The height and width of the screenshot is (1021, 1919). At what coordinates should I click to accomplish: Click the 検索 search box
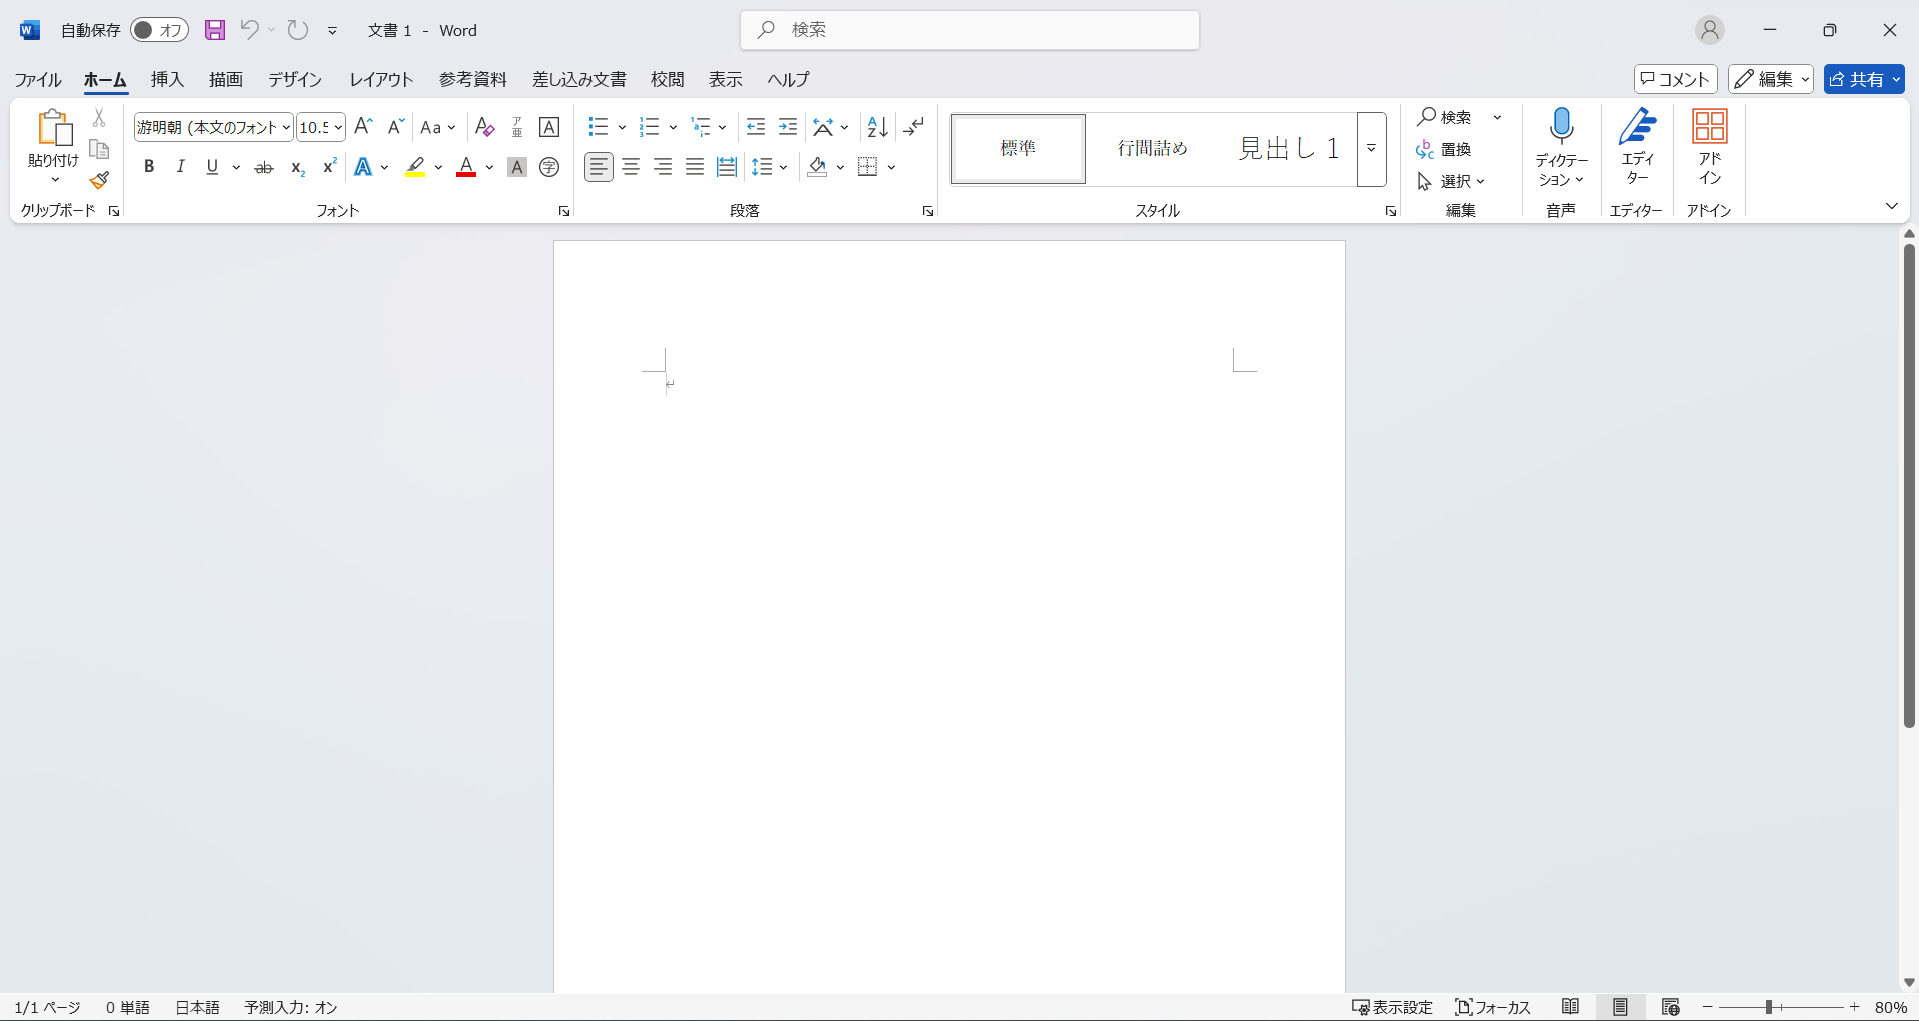click(970, 30)
